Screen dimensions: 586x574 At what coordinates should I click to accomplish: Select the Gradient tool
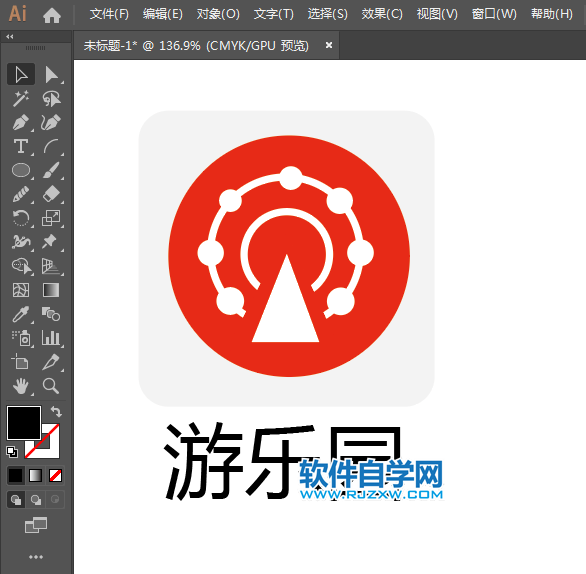[x=51, y=290]
